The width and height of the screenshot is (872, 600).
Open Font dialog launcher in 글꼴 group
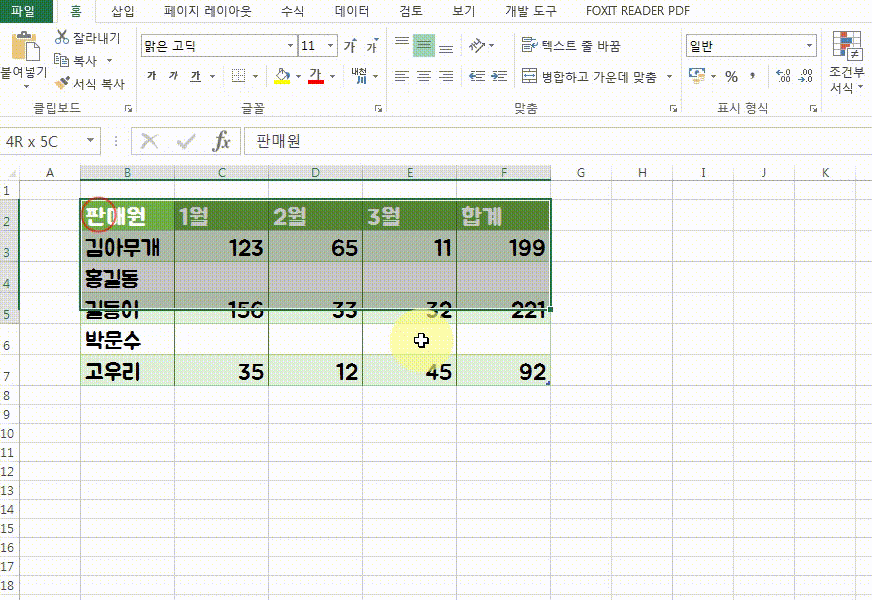pos(379,108)
